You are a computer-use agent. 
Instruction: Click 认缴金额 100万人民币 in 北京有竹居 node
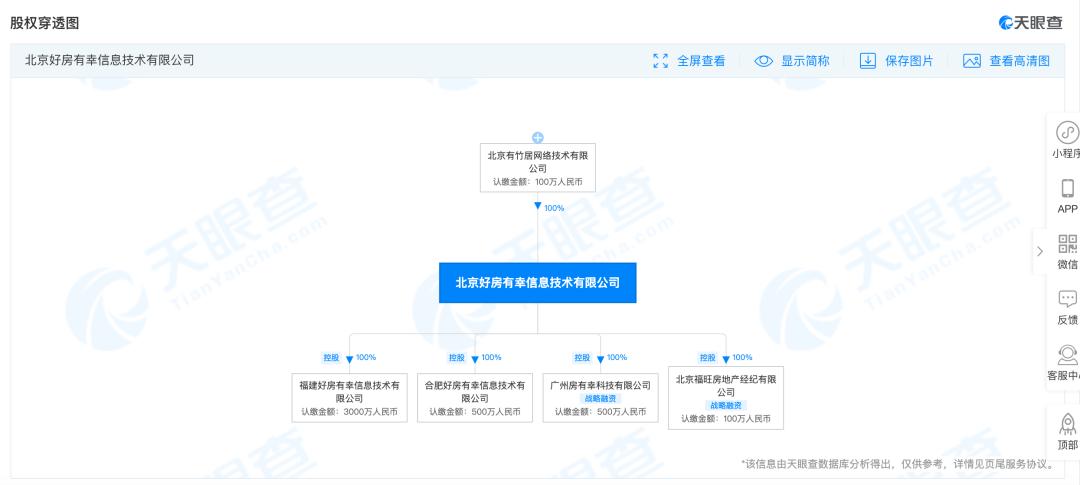coord(538,182)
